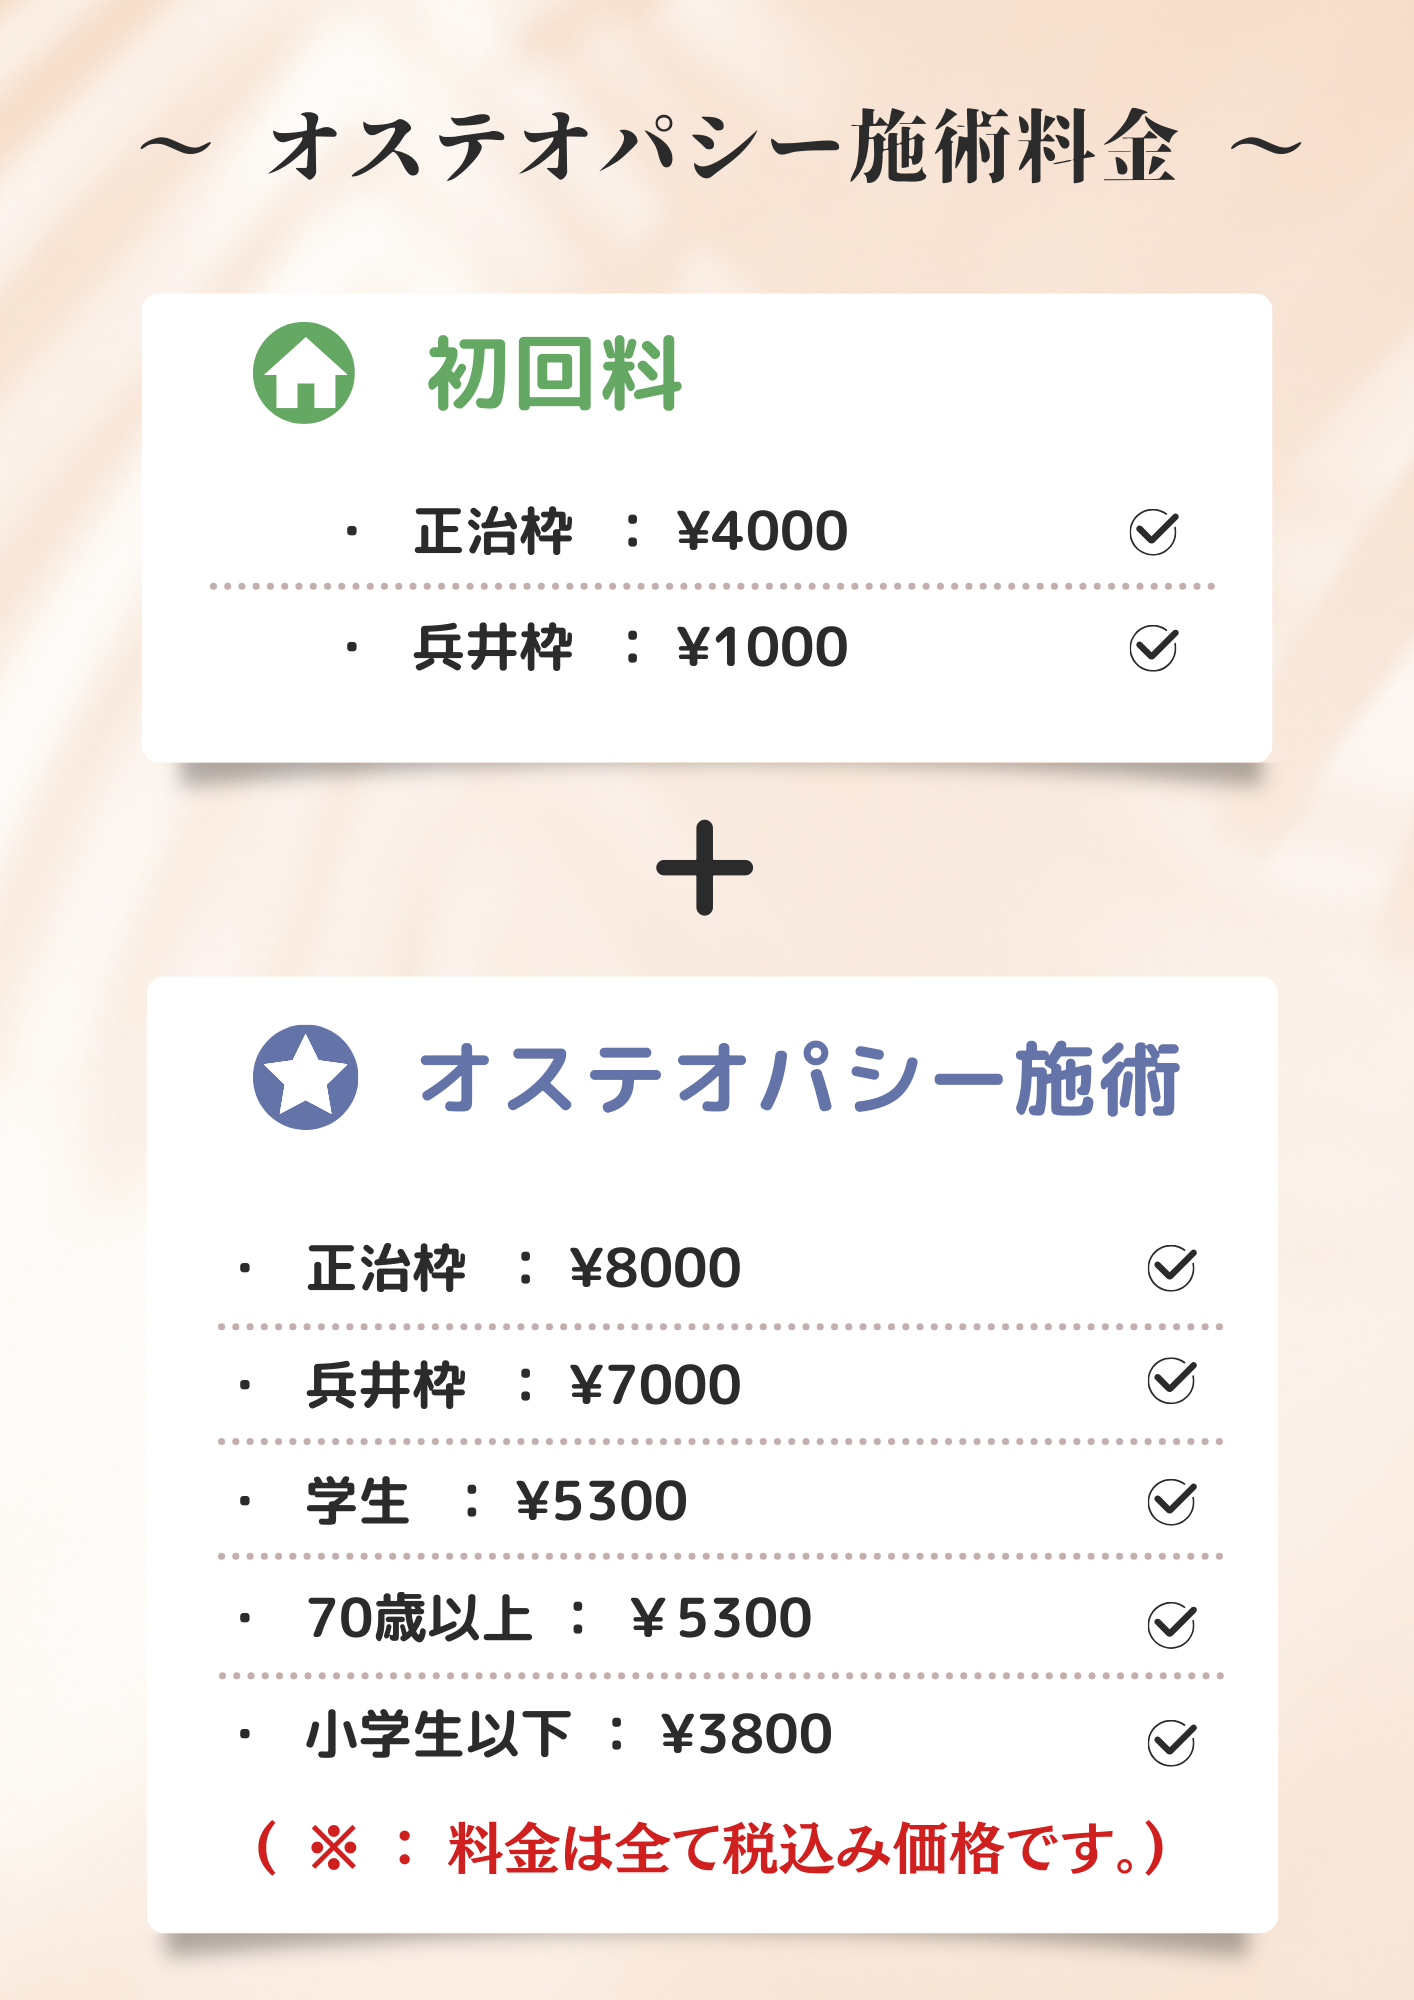Click the blue star circle icon
Image resolution: width=1414 pixels, height=2000 pixels.
point(305,1077)
